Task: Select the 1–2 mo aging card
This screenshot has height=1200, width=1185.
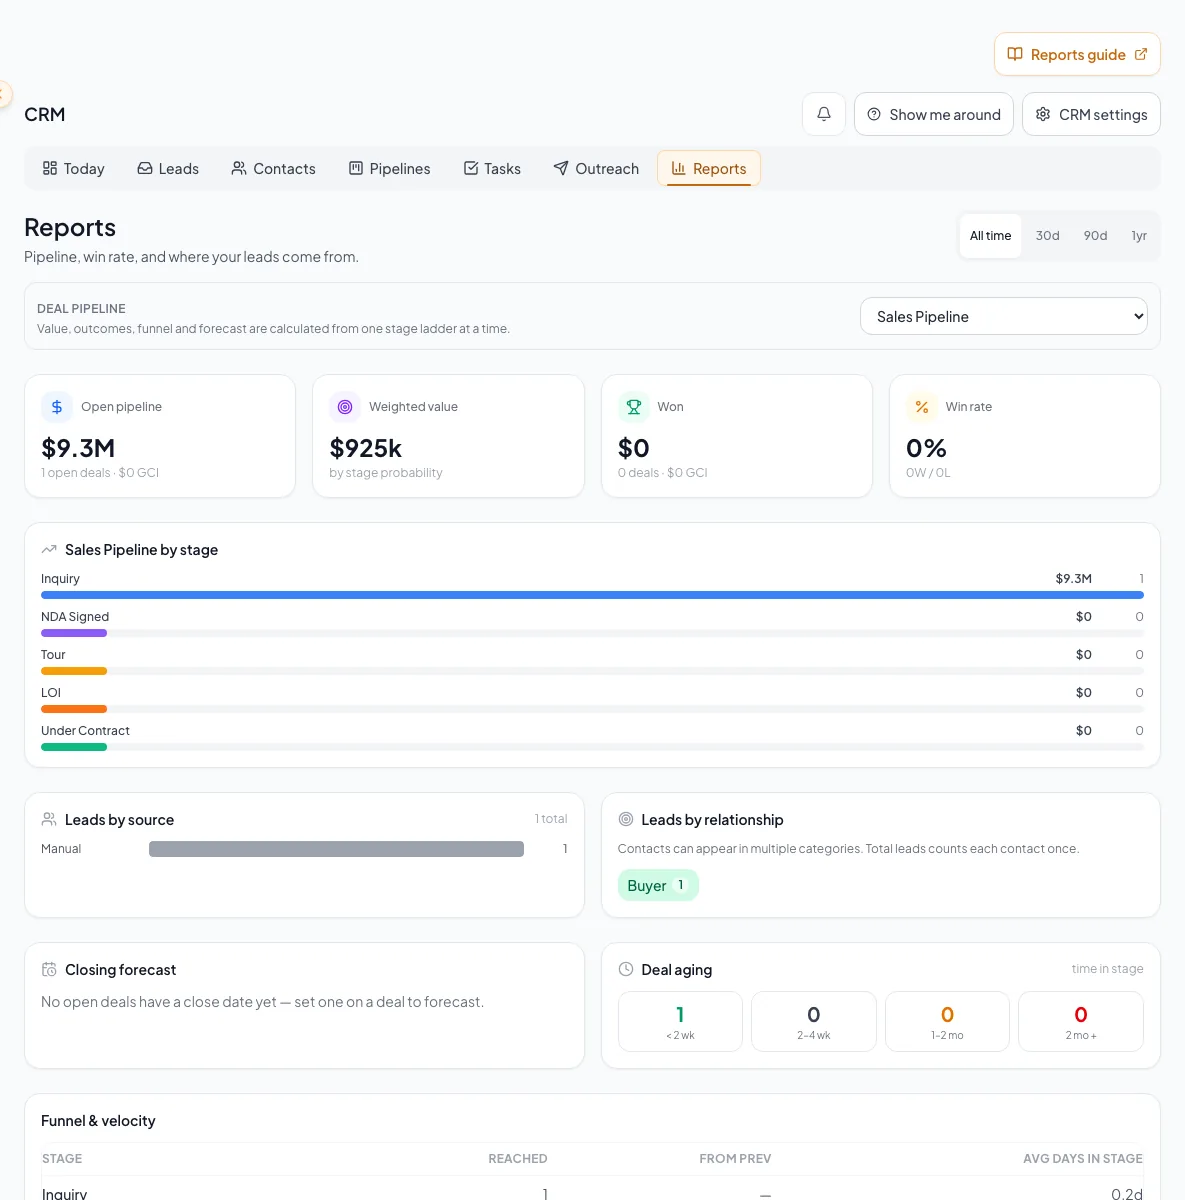Action: pos(947,1021)
